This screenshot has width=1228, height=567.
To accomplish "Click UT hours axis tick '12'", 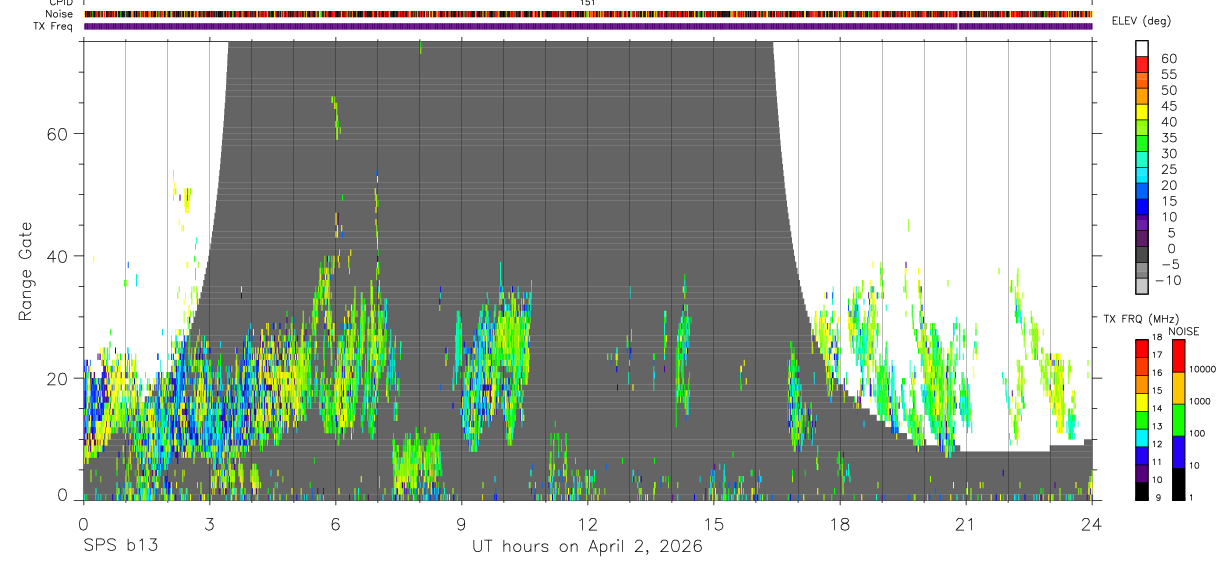I will 587,523.
